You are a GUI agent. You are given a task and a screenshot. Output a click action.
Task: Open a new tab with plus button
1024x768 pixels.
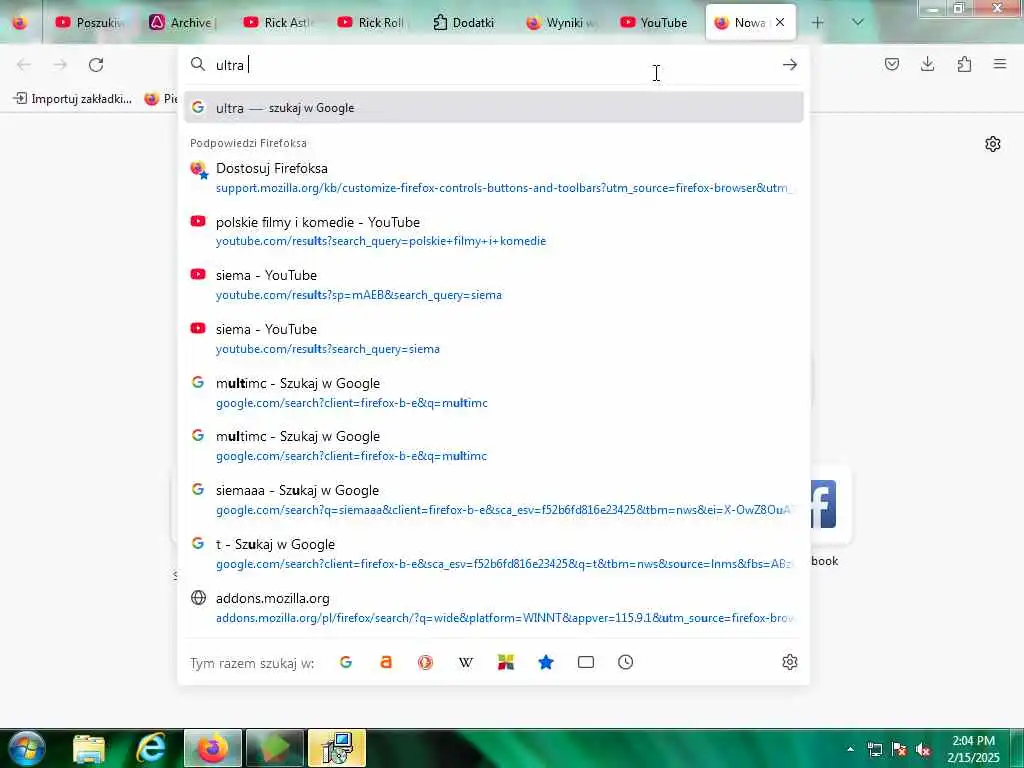point(818,23)
